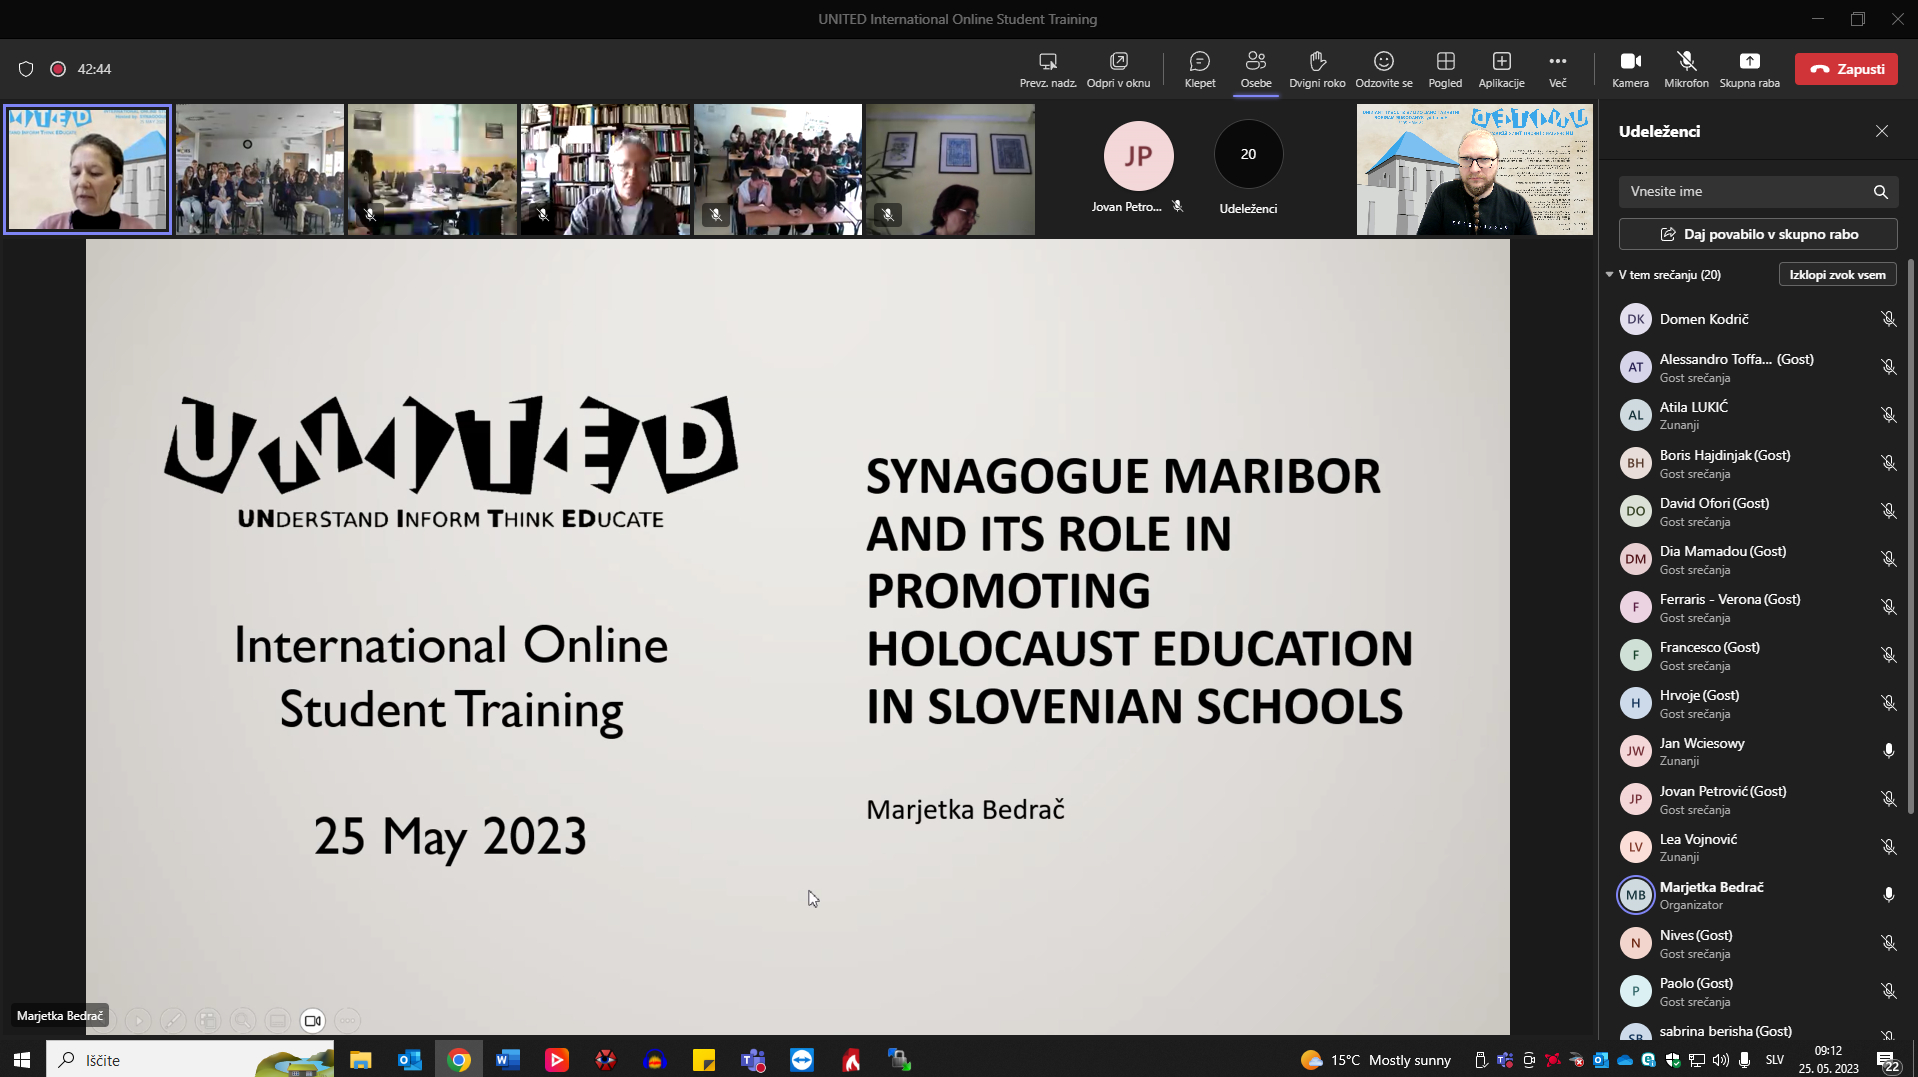This screenshot has width=1918, height=1077.
Task: Open the Aplikacije apps menu
Action: pyautogui.click(x=1501, y=69)
